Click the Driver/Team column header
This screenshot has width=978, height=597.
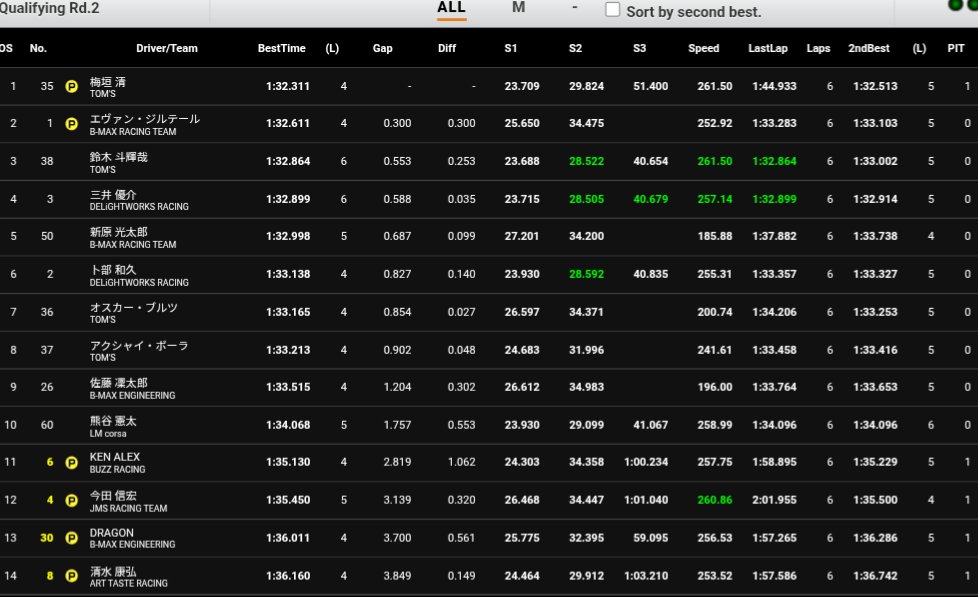pos(167,48)
